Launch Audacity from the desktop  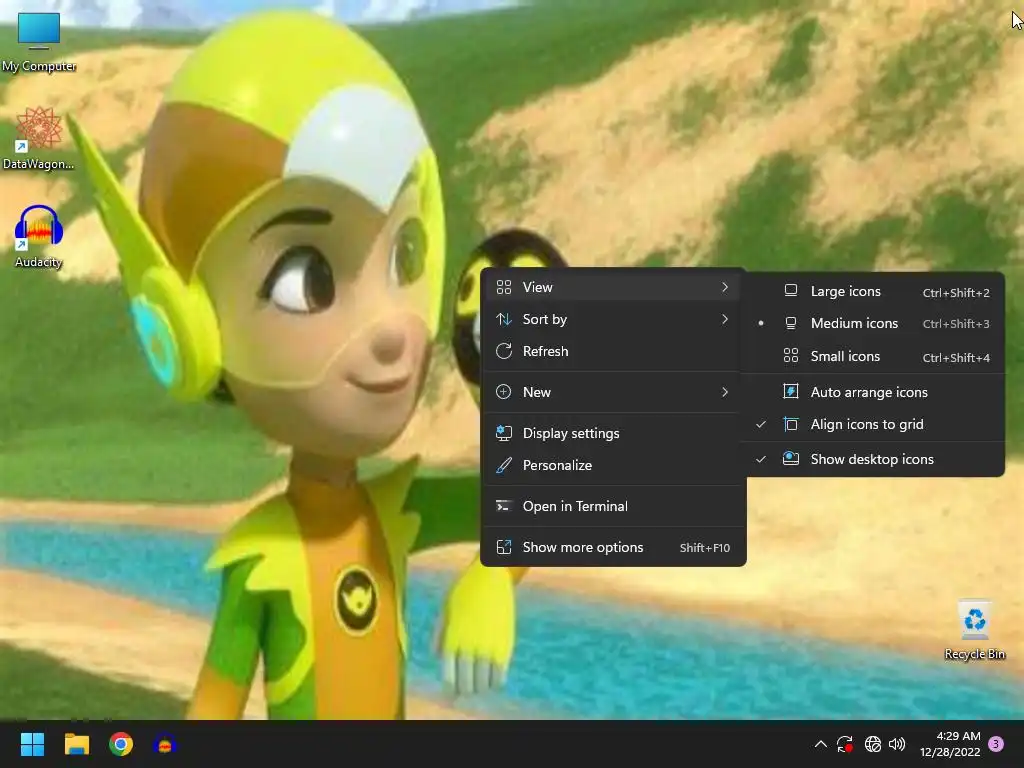coord(39,236)
